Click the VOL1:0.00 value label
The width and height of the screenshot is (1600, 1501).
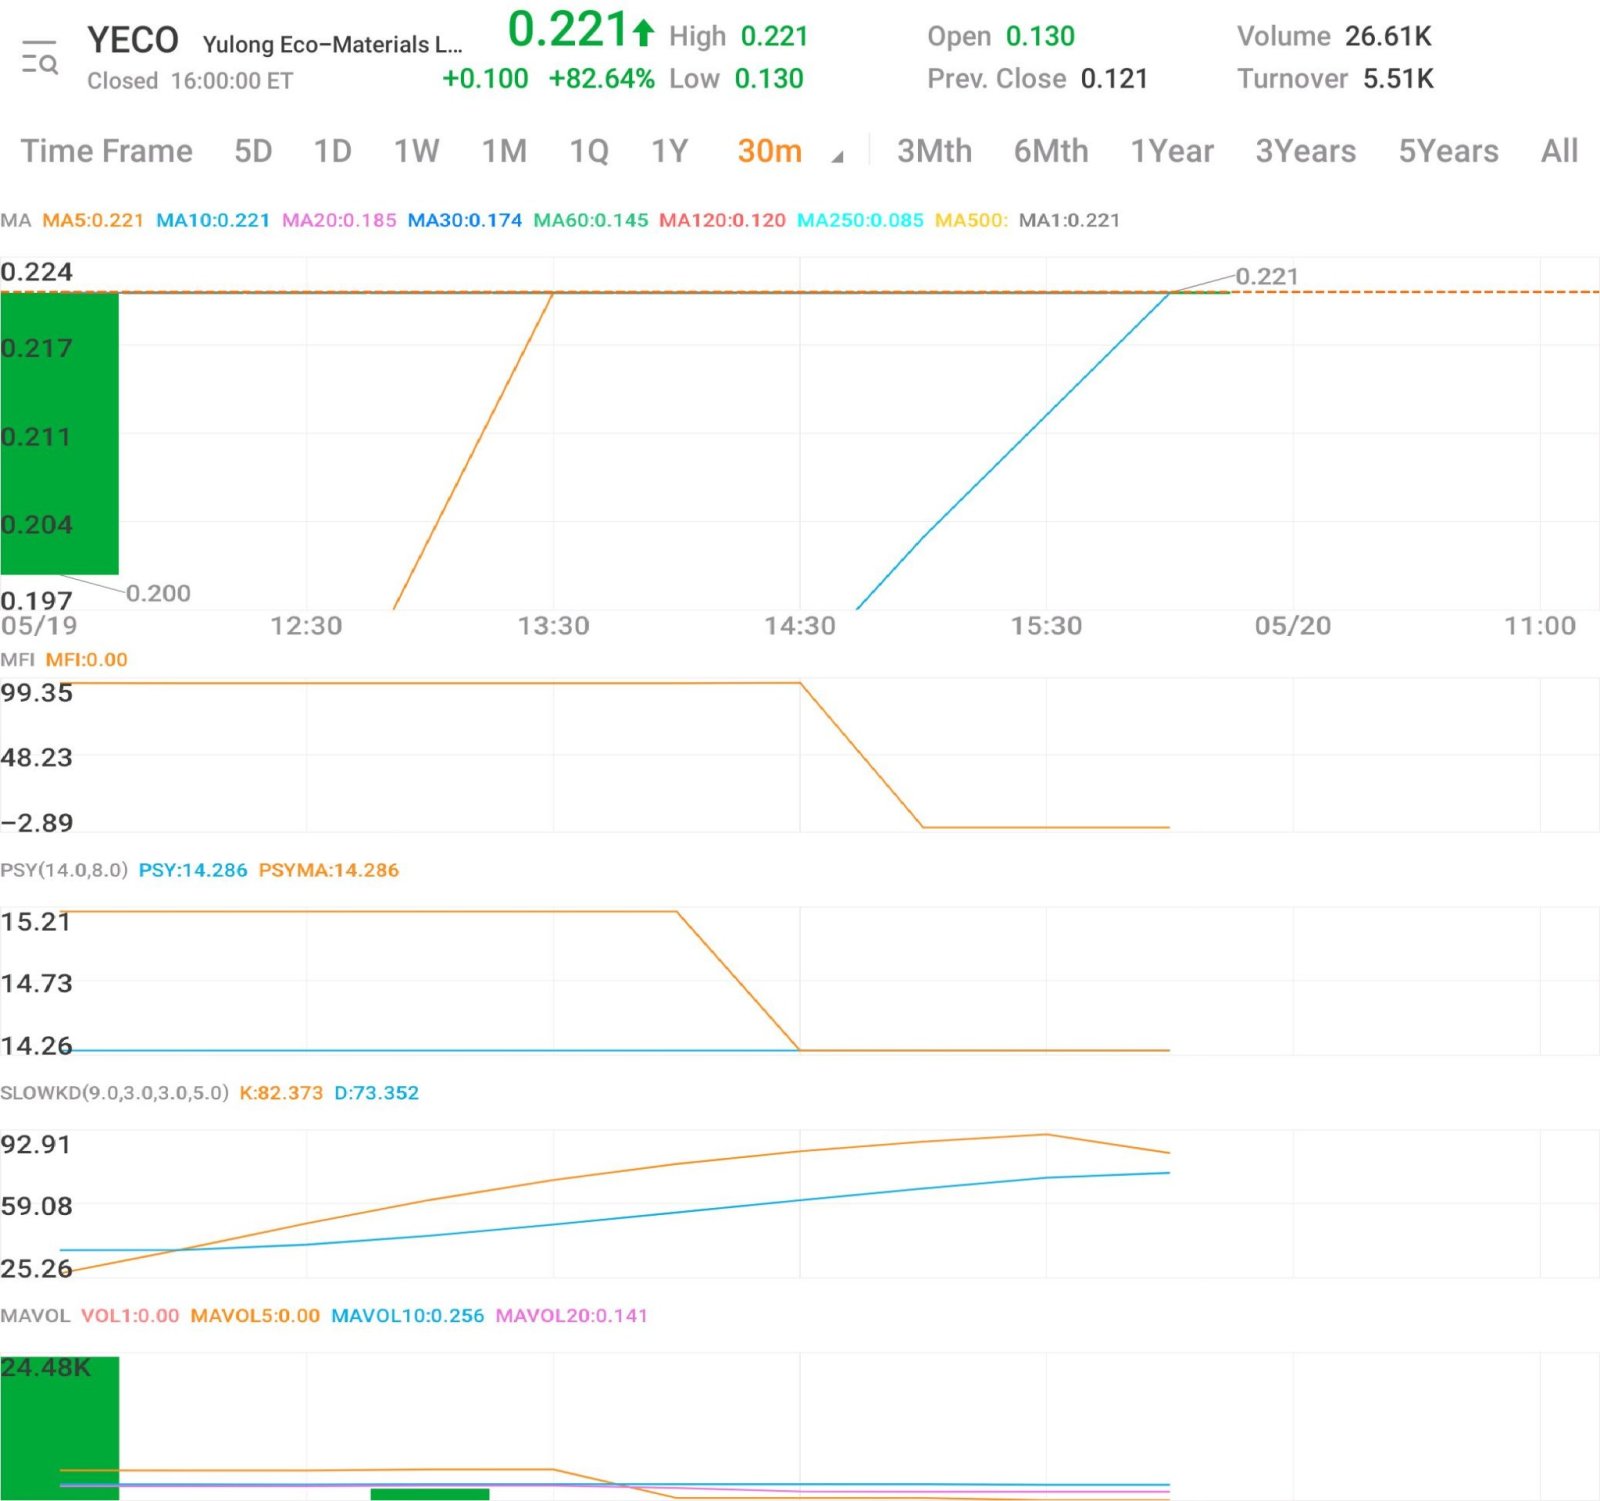[130, 1316]
